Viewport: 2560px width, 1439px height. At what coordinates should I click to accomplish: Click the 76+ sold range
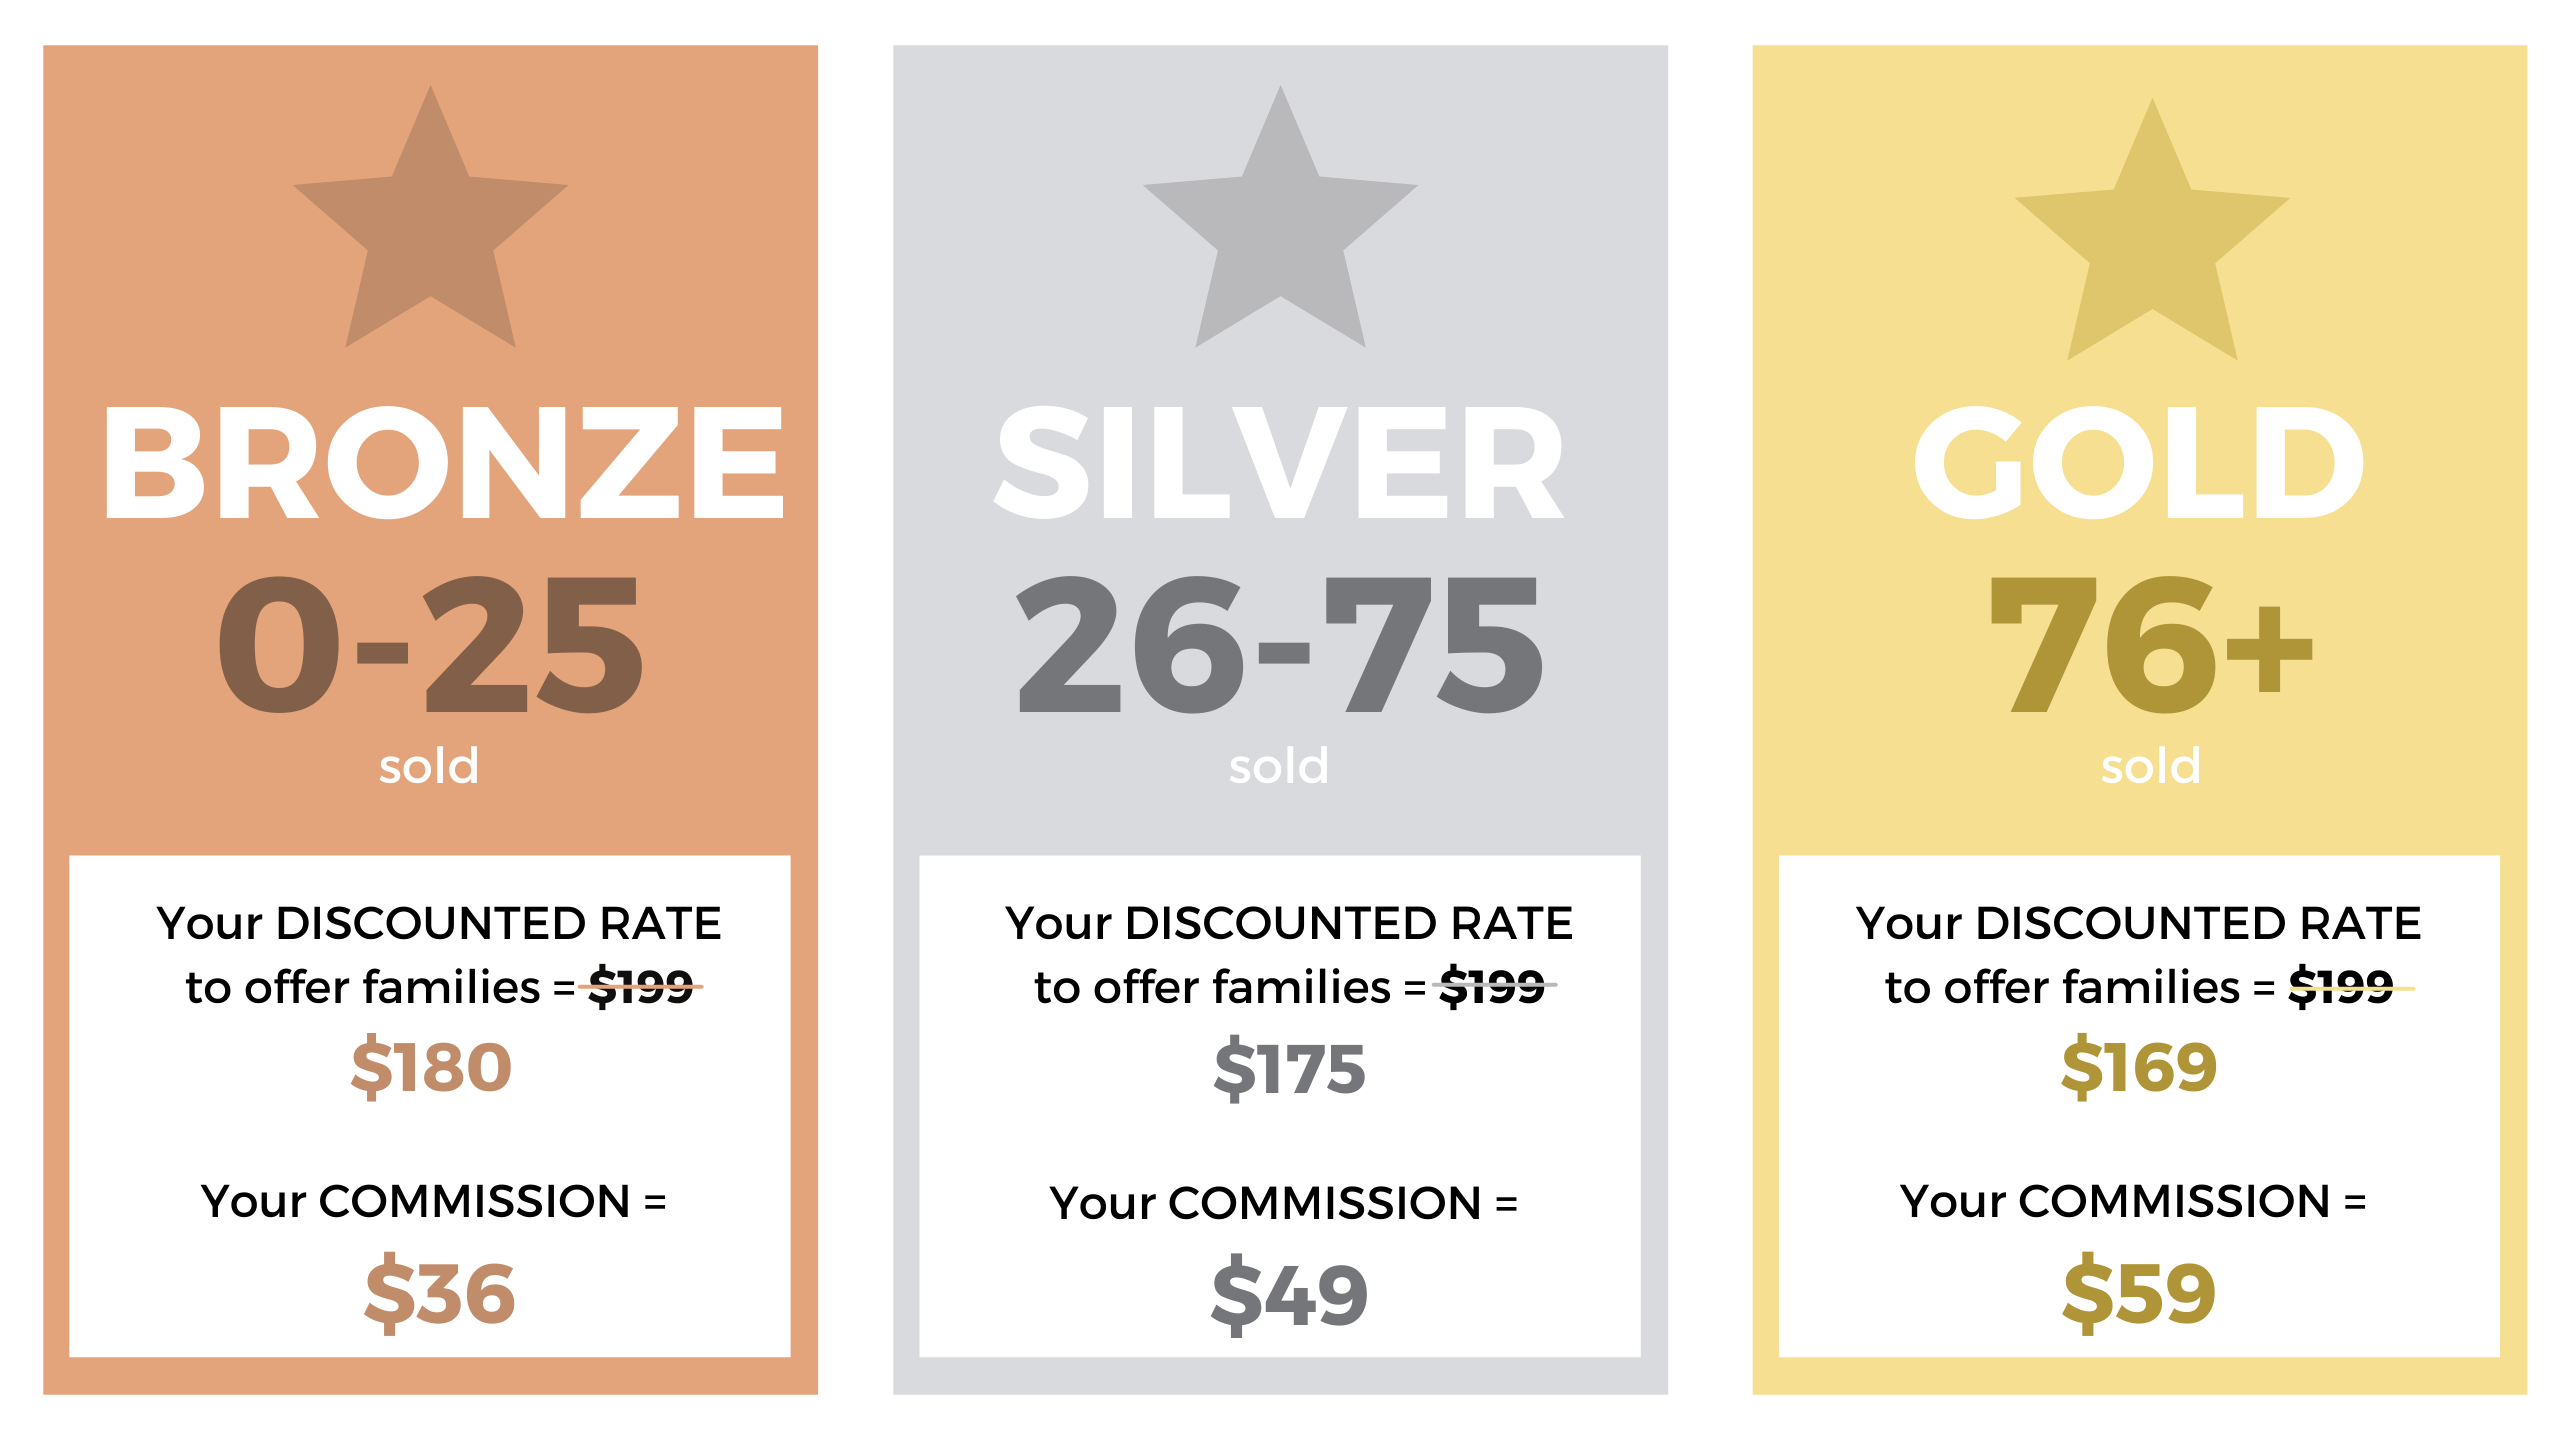click(2151, 645)
